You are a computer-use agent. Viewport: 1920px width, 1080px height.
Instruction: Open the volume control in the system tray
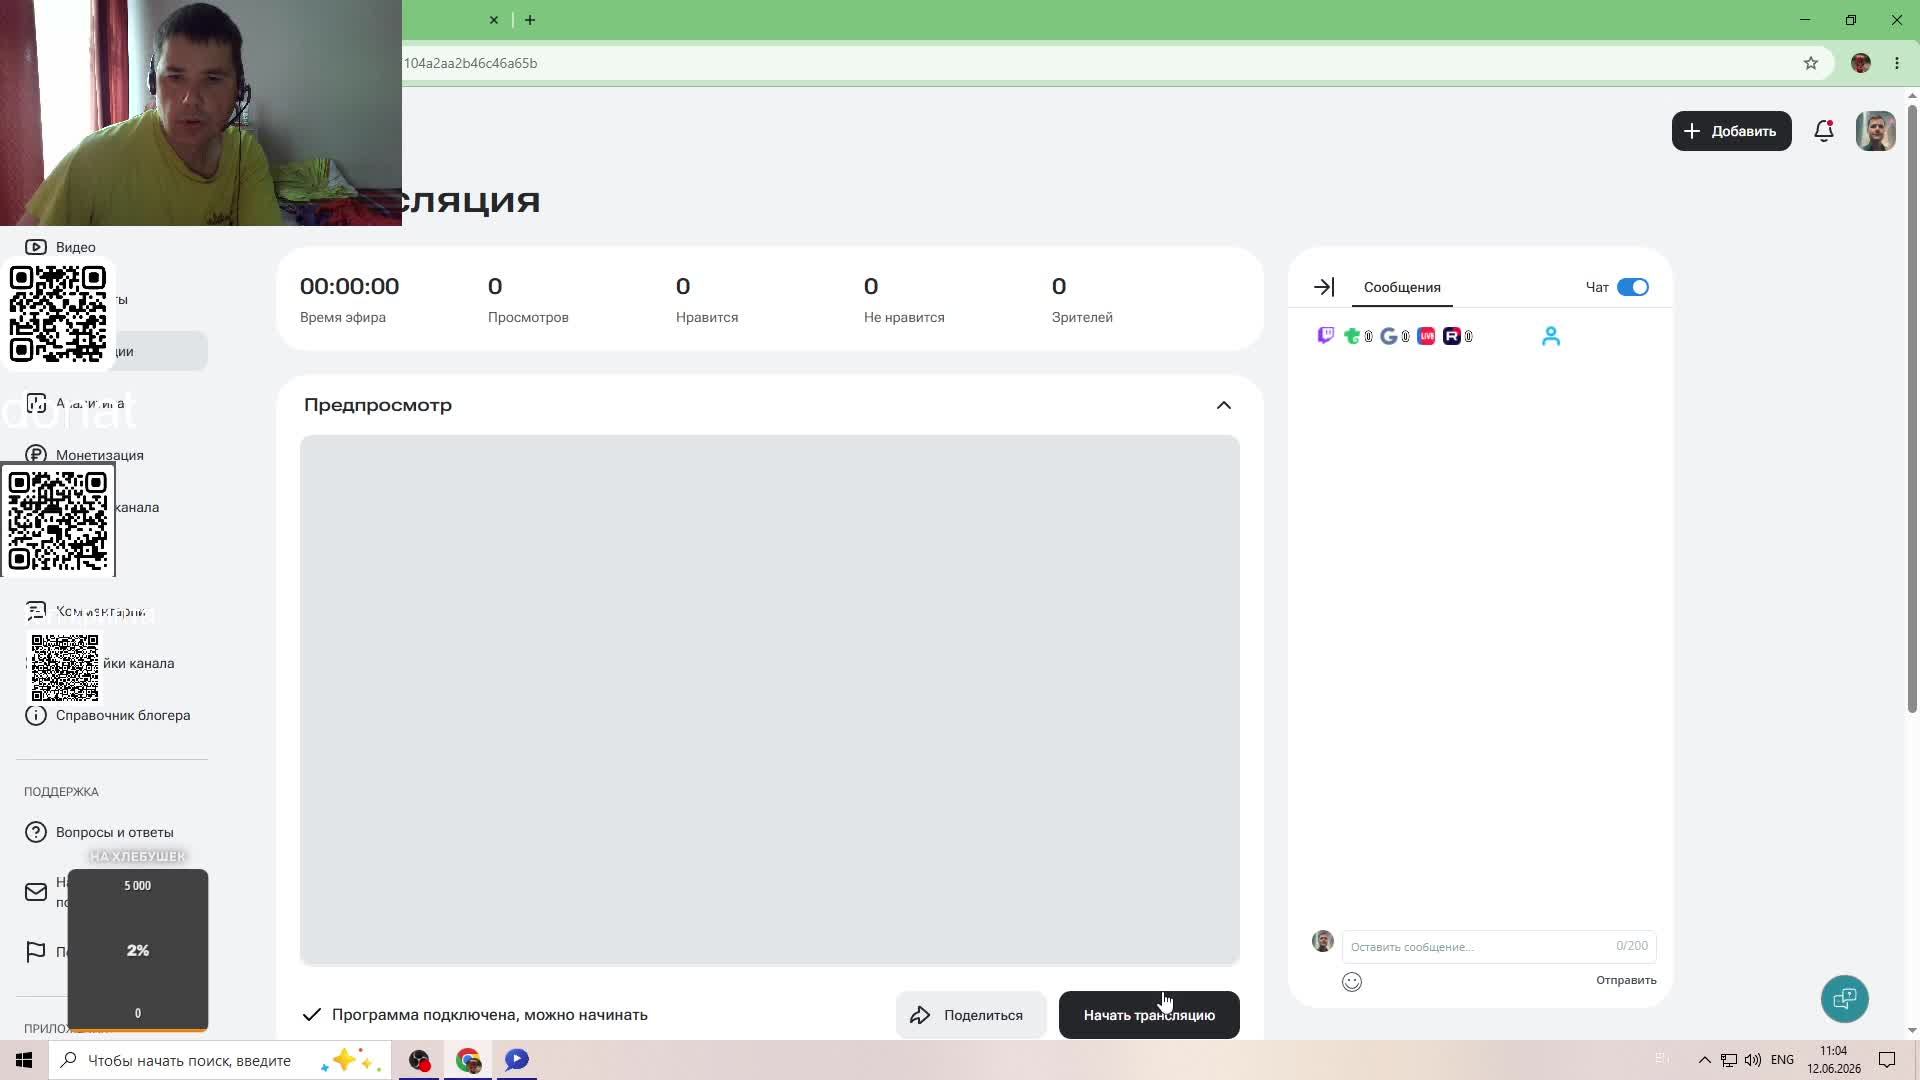tap(1753, 1060)
